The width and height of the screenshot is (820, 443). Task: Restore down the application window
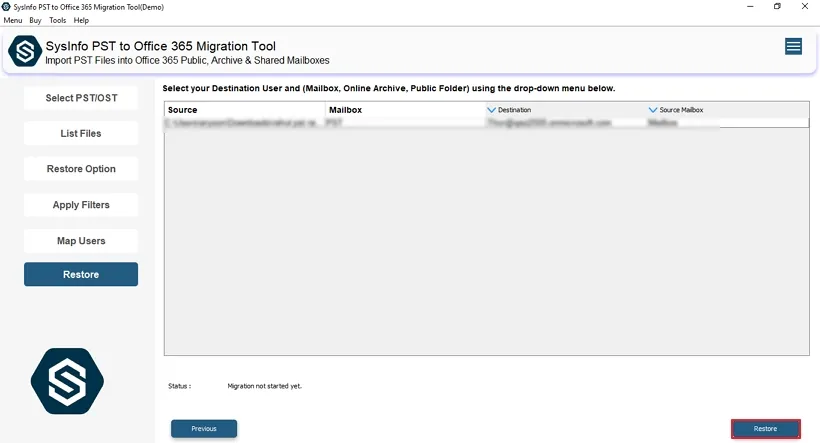click(x=777, y=6)
